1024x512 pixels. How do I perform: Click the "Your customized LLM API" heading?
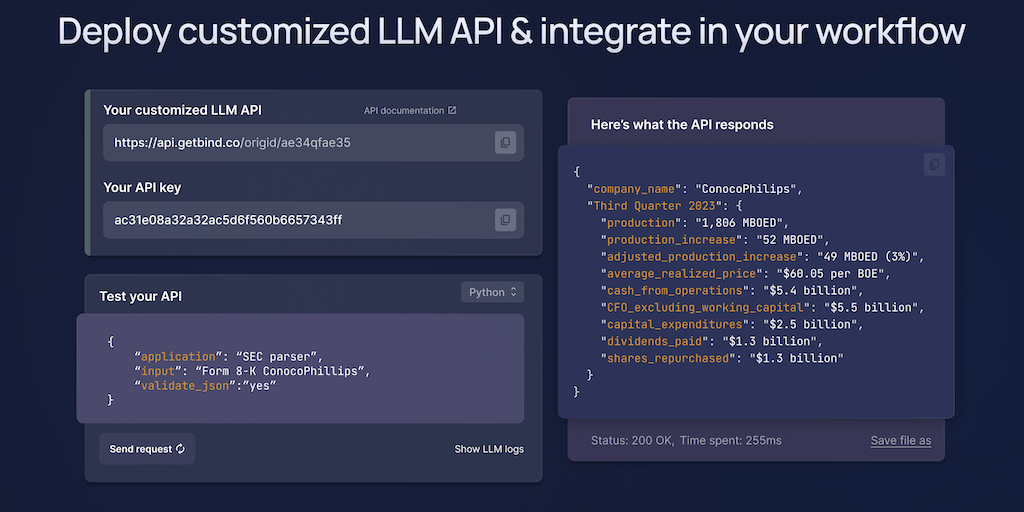[182, 110]
